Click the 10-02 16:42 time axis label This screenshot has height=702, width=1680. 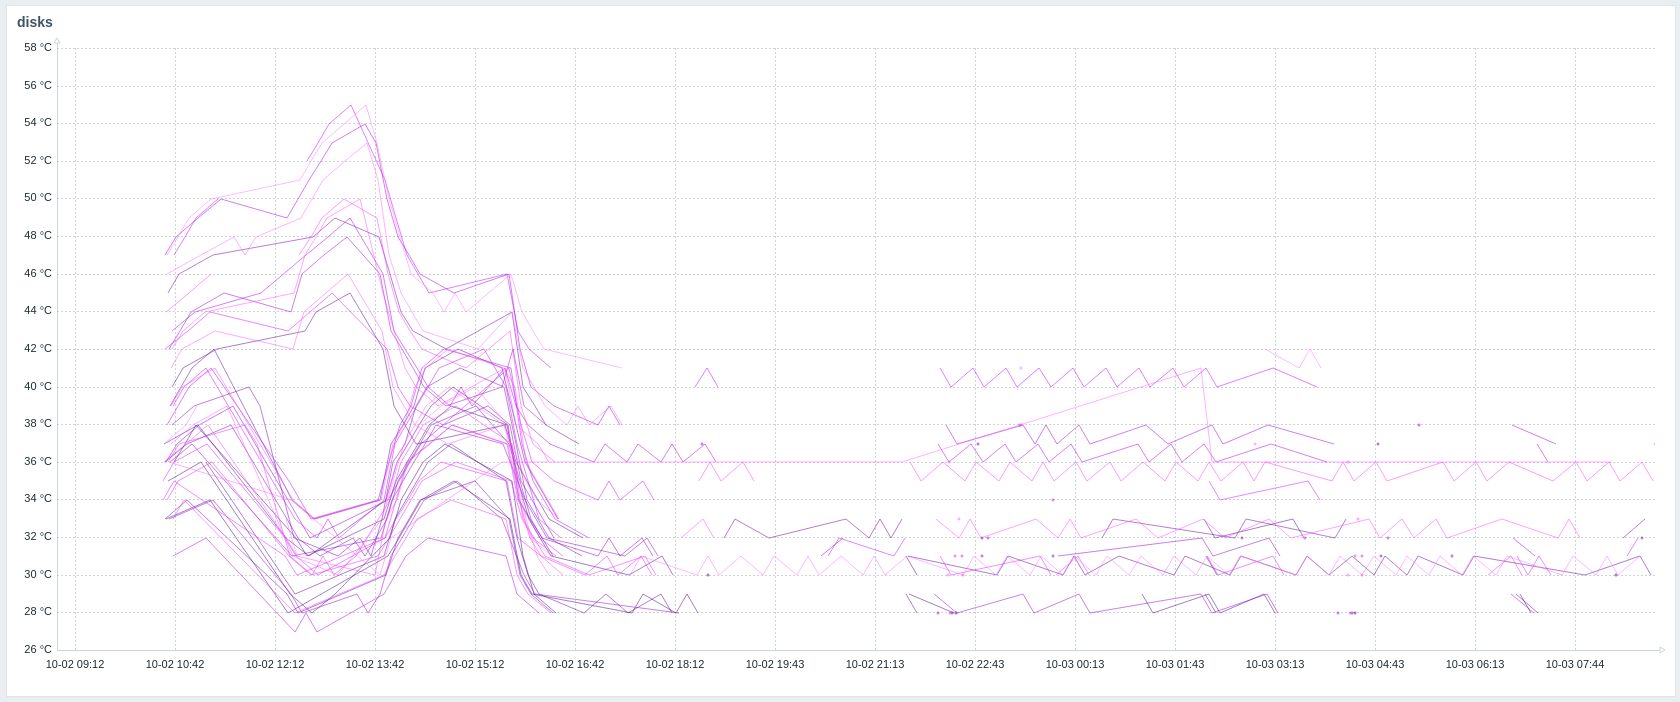[x=575, y=664]
